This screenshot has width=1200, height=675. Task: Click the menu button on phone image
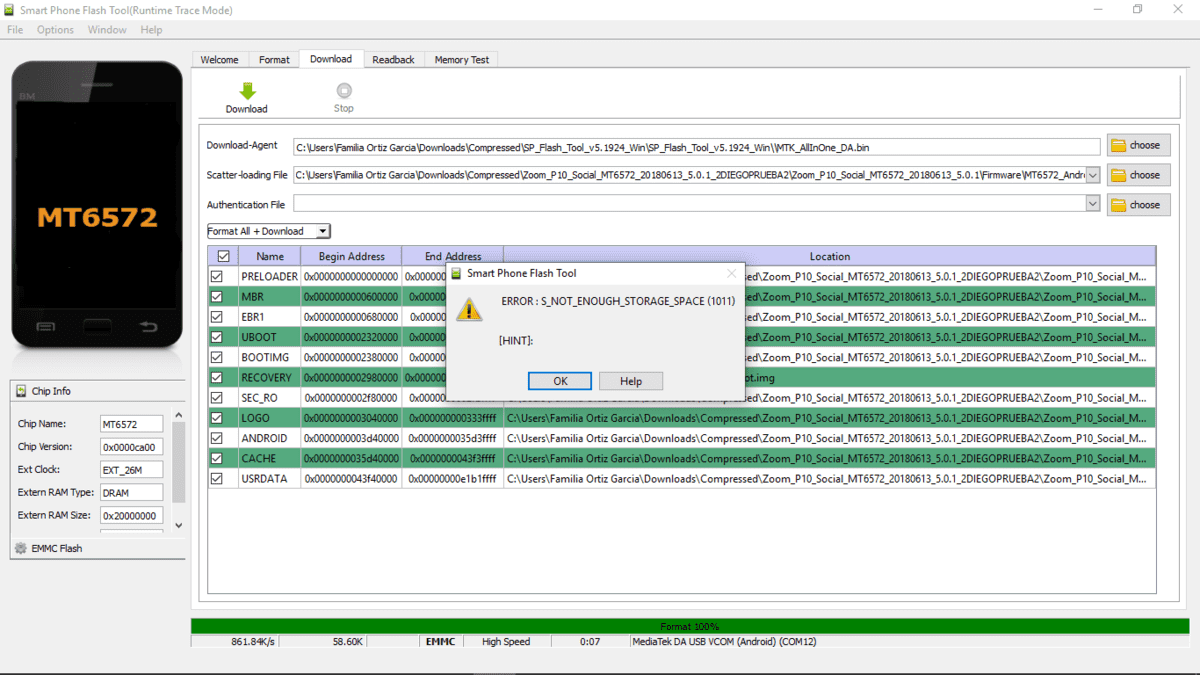[46, 326]
